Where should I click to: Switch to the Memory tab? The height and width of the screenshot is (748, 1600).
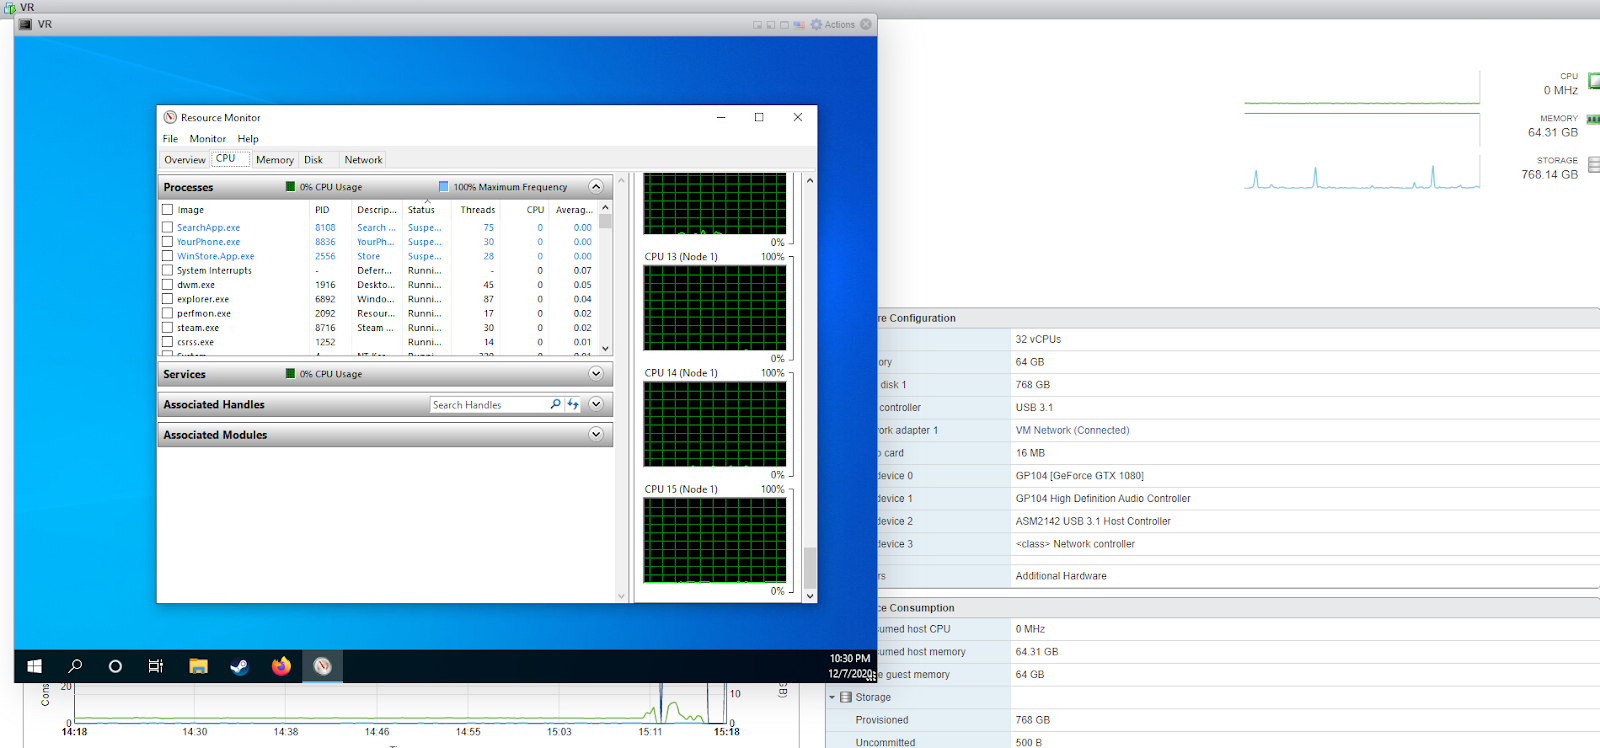(274, 160)
